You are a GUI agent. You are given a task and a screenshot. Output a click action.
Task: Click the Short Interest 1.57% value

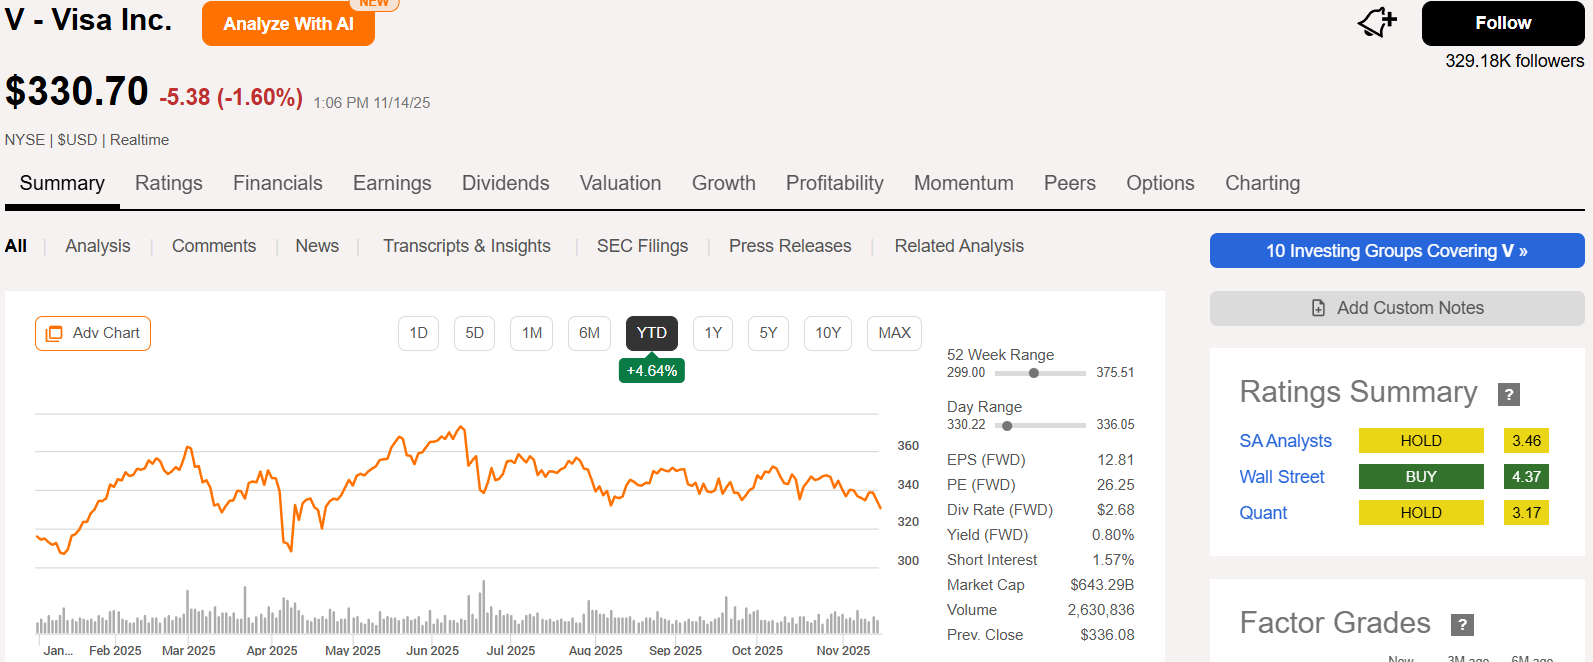1113,560
